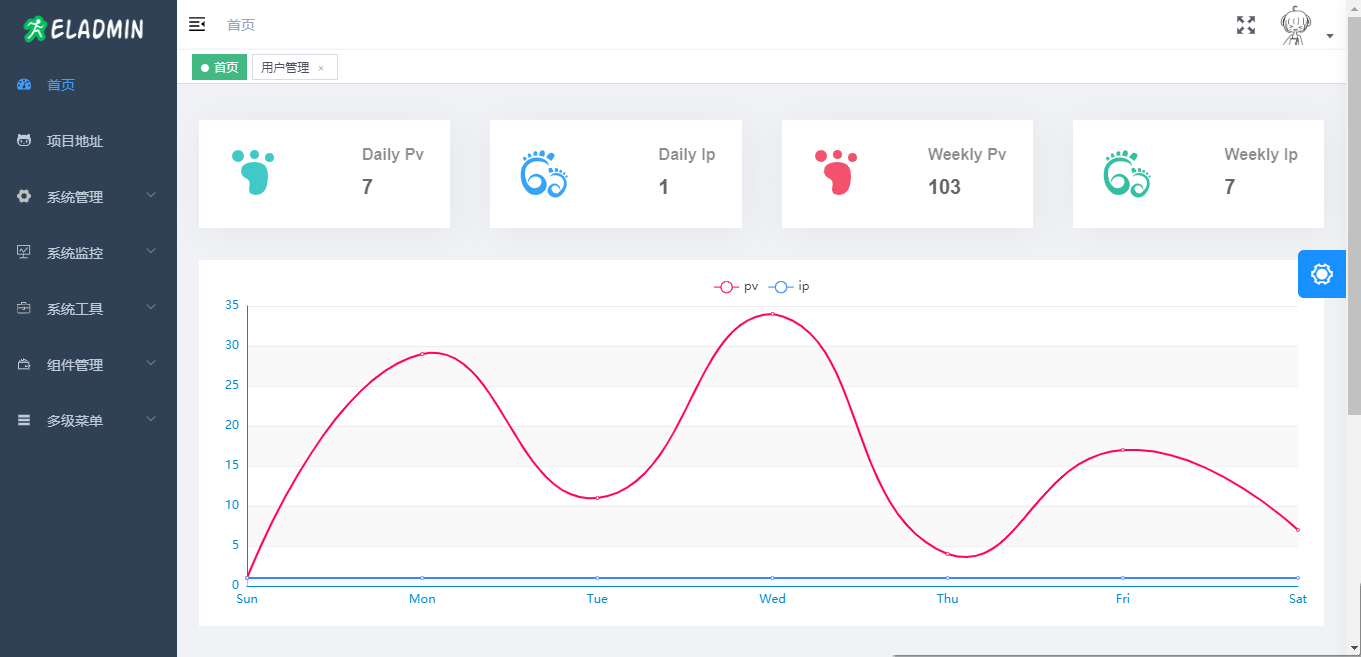Expand the 系统监控 sidebar menu
The image size is (1361, 657).
[88, 253]
